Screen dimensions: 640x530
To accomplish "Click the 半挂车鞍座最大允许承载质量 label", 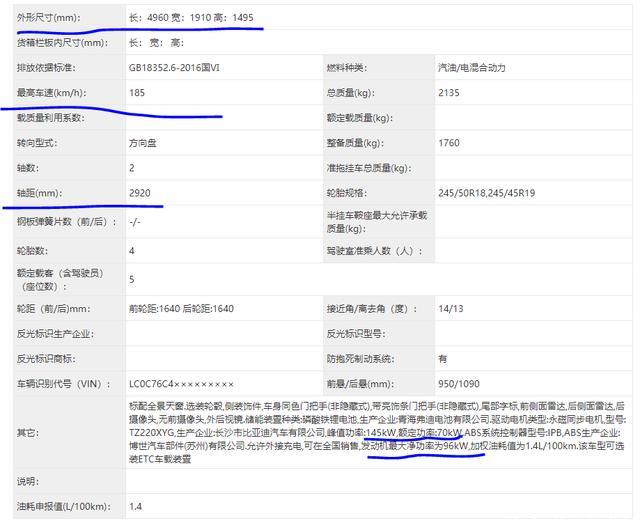I will coord(376,222).
